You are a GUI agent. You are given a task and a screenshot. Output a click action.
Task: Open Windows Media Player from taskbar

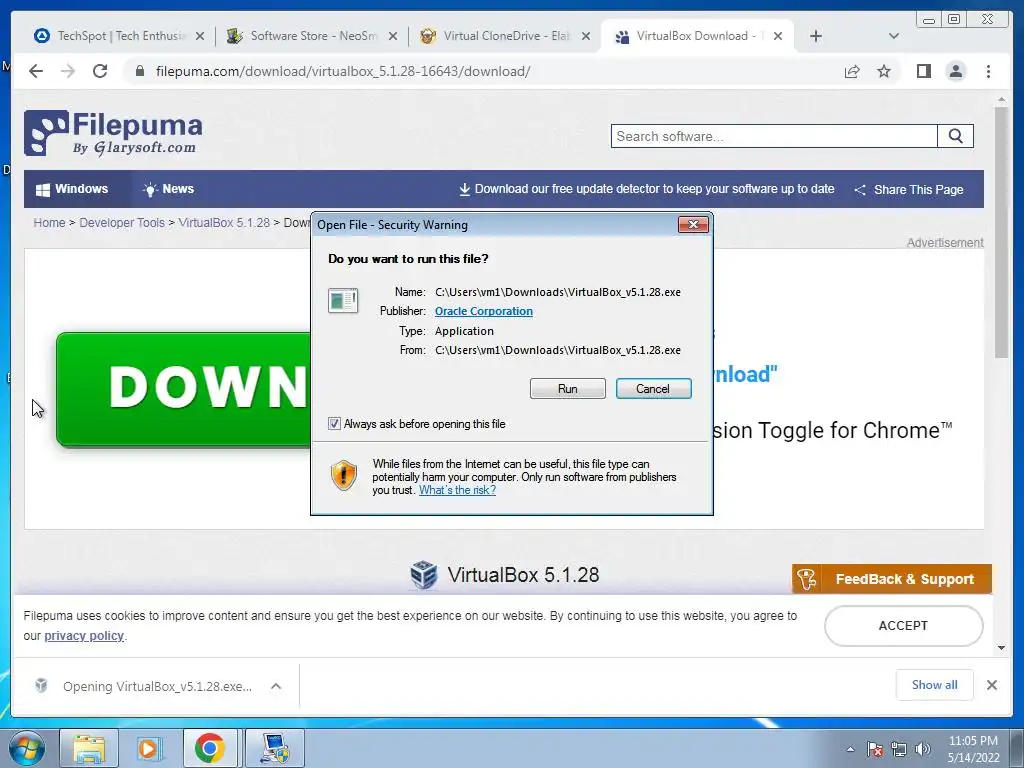pyautogui.click(x=149, y=748)
